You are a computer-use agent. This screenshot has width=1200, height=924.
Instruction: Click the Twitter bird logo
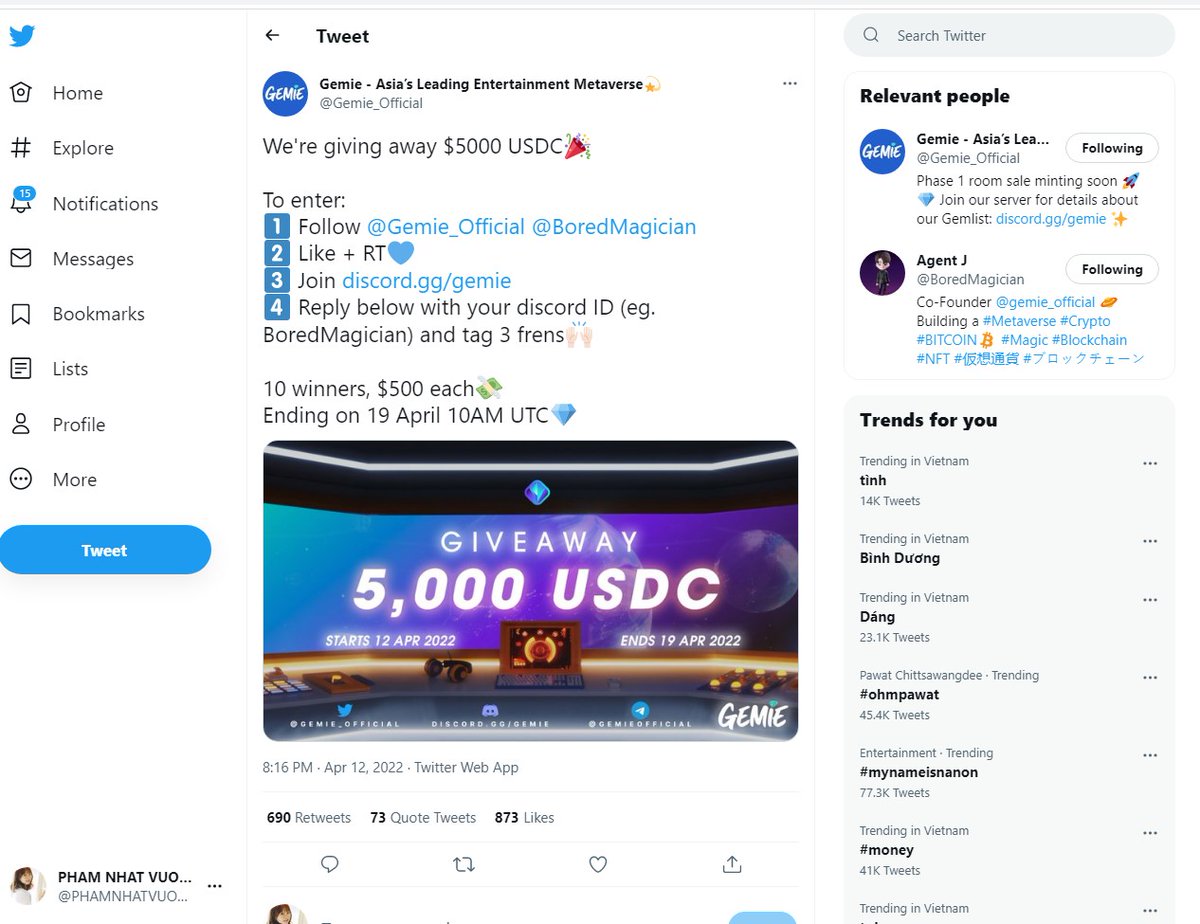pos(22,36)
